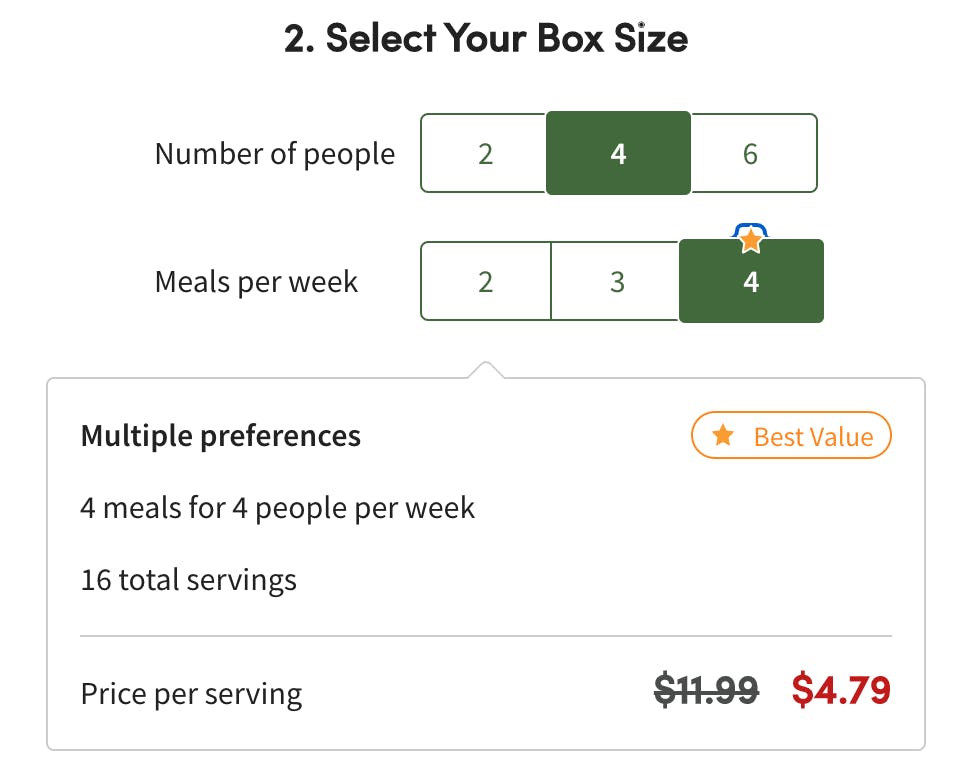Click the Best Value badge
Image resolution: width=972 pixels, height=760 pixels.
tap(791, 436)
